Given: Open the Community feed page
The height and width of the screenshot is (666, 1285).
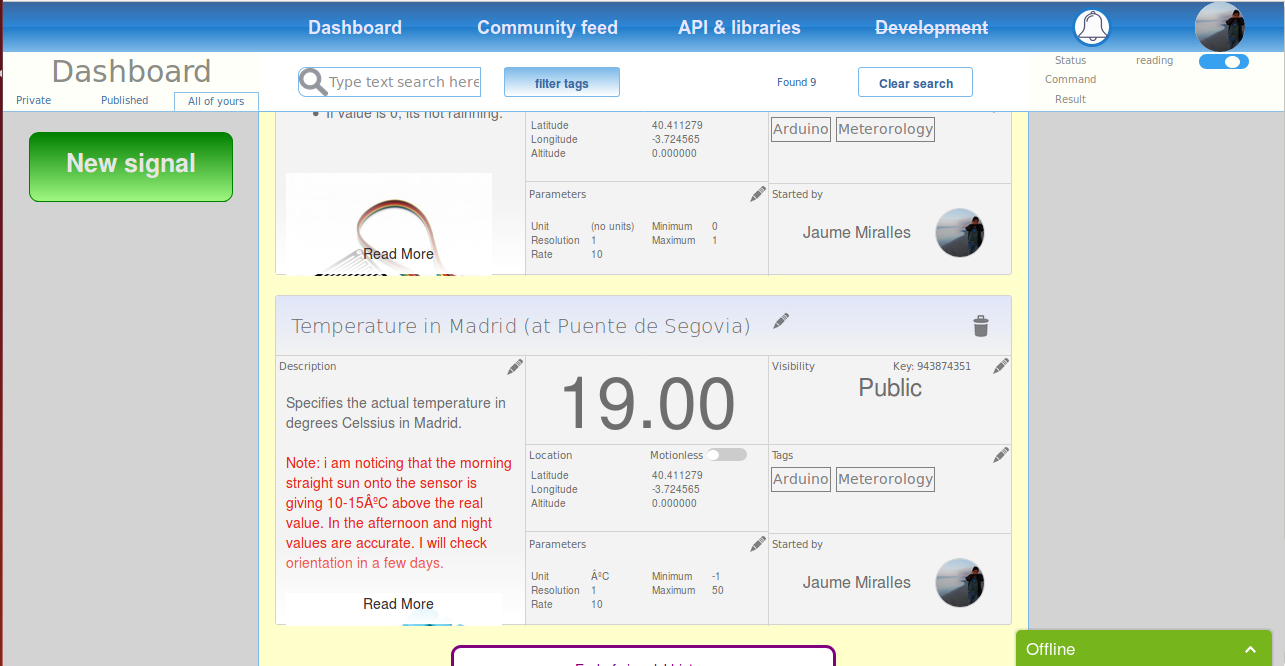Looking at the screenshot, I should 548,28.
